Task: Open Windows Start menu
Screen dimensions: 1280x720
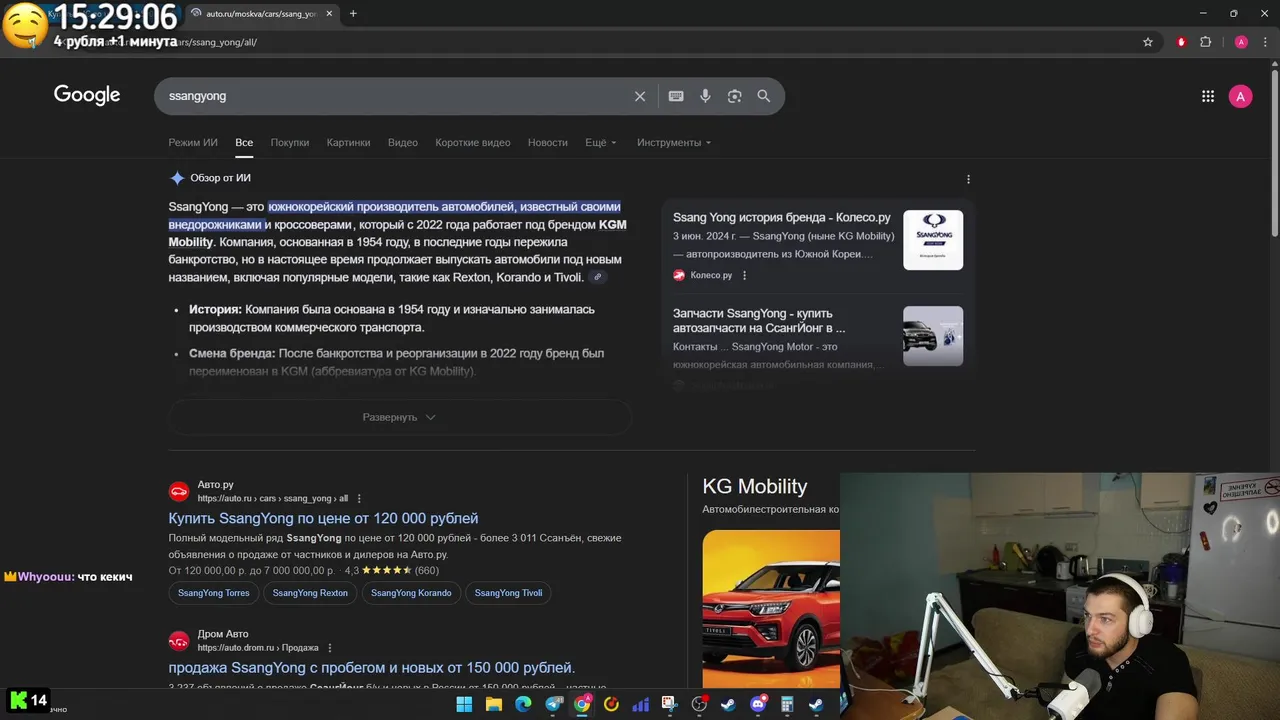Action: click(x=464, y=704)
